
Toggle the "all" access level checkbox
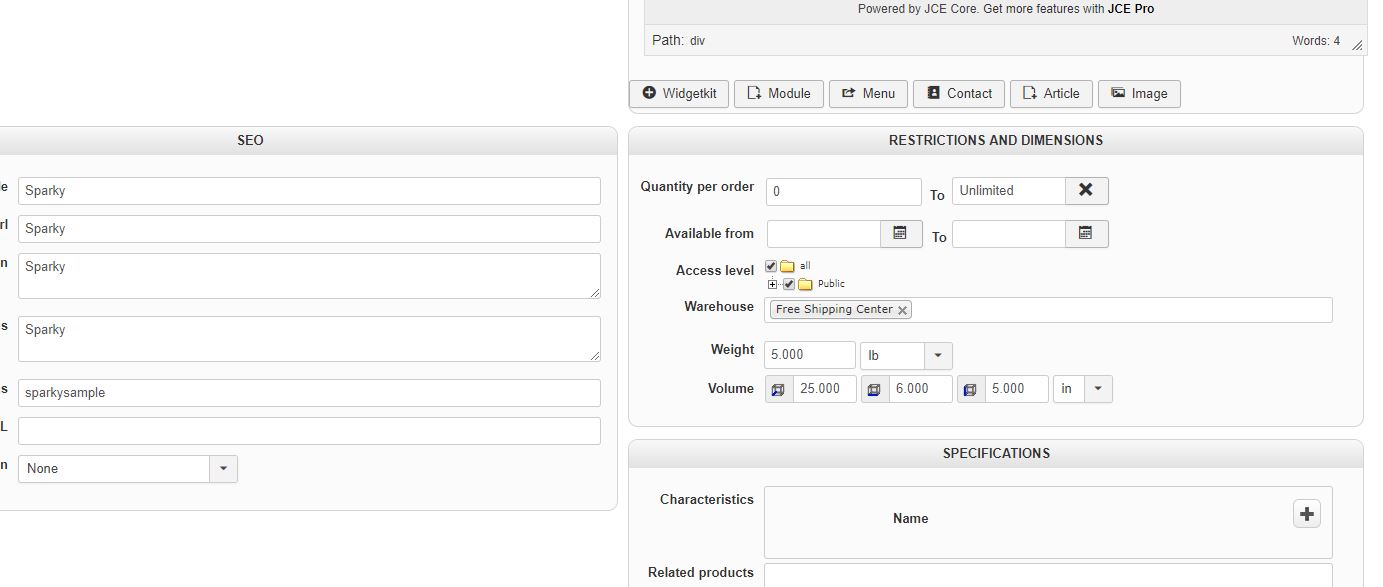pos(771,266)
